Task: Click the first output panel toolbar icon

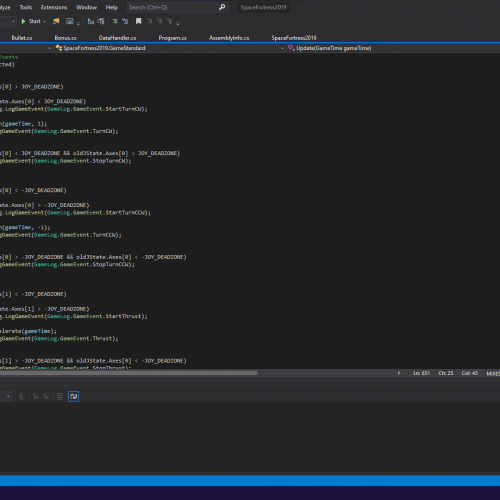Action: tap(22, 396)
